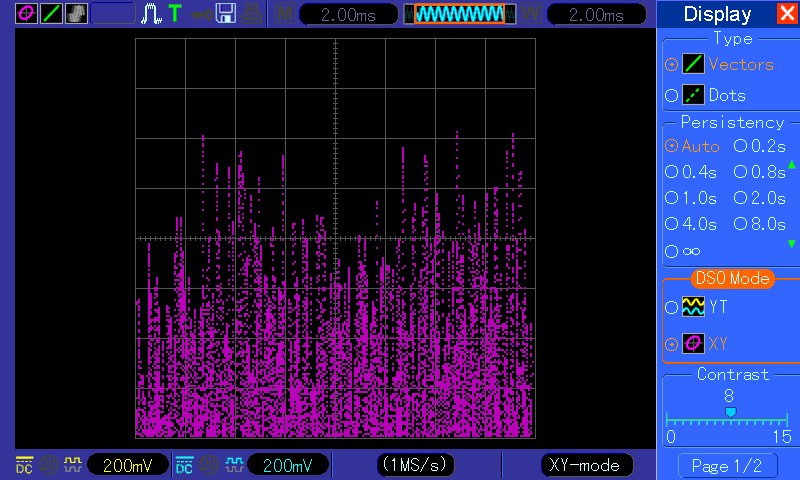Click the cyan channel 2 DC coupling icon
800x480 pixels.
(184, 465)
